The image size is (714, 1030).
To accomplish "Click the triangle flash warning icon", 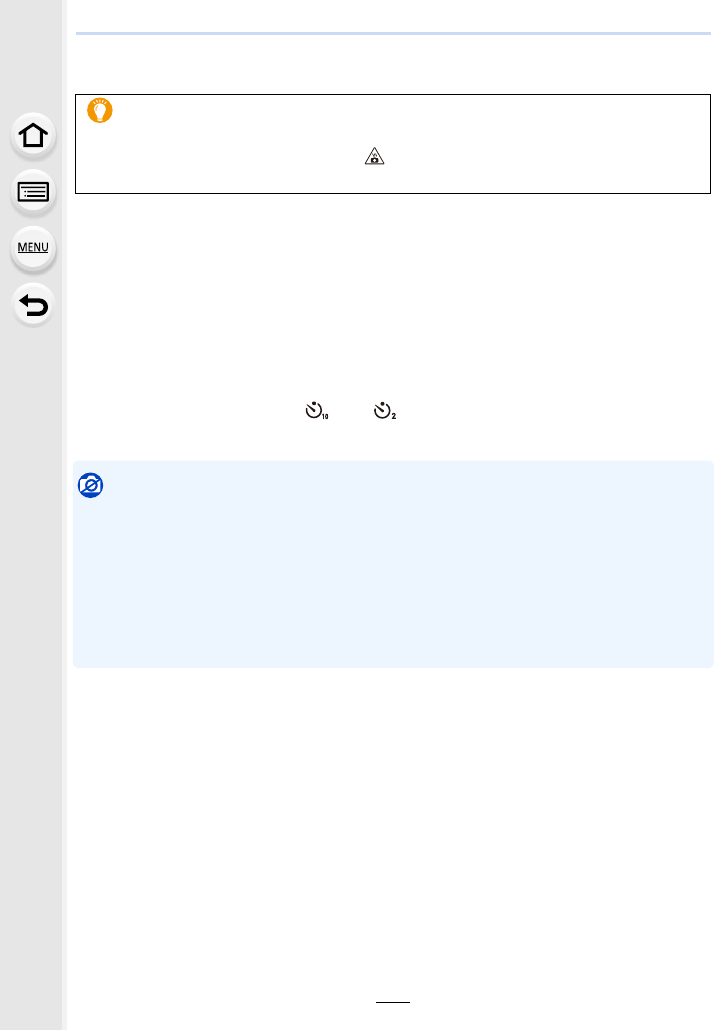I will pyautogui.click(x=374, y=156).
